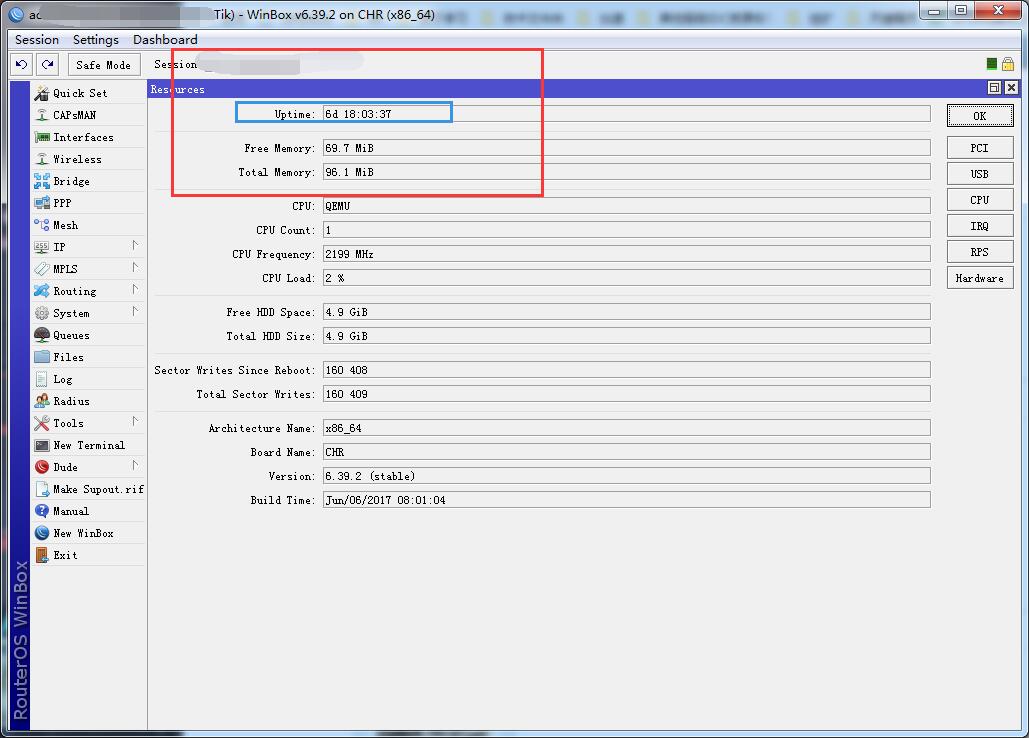1029x738 pixels.
Task: Open the Wireless icon
Action: pos(42,159)
